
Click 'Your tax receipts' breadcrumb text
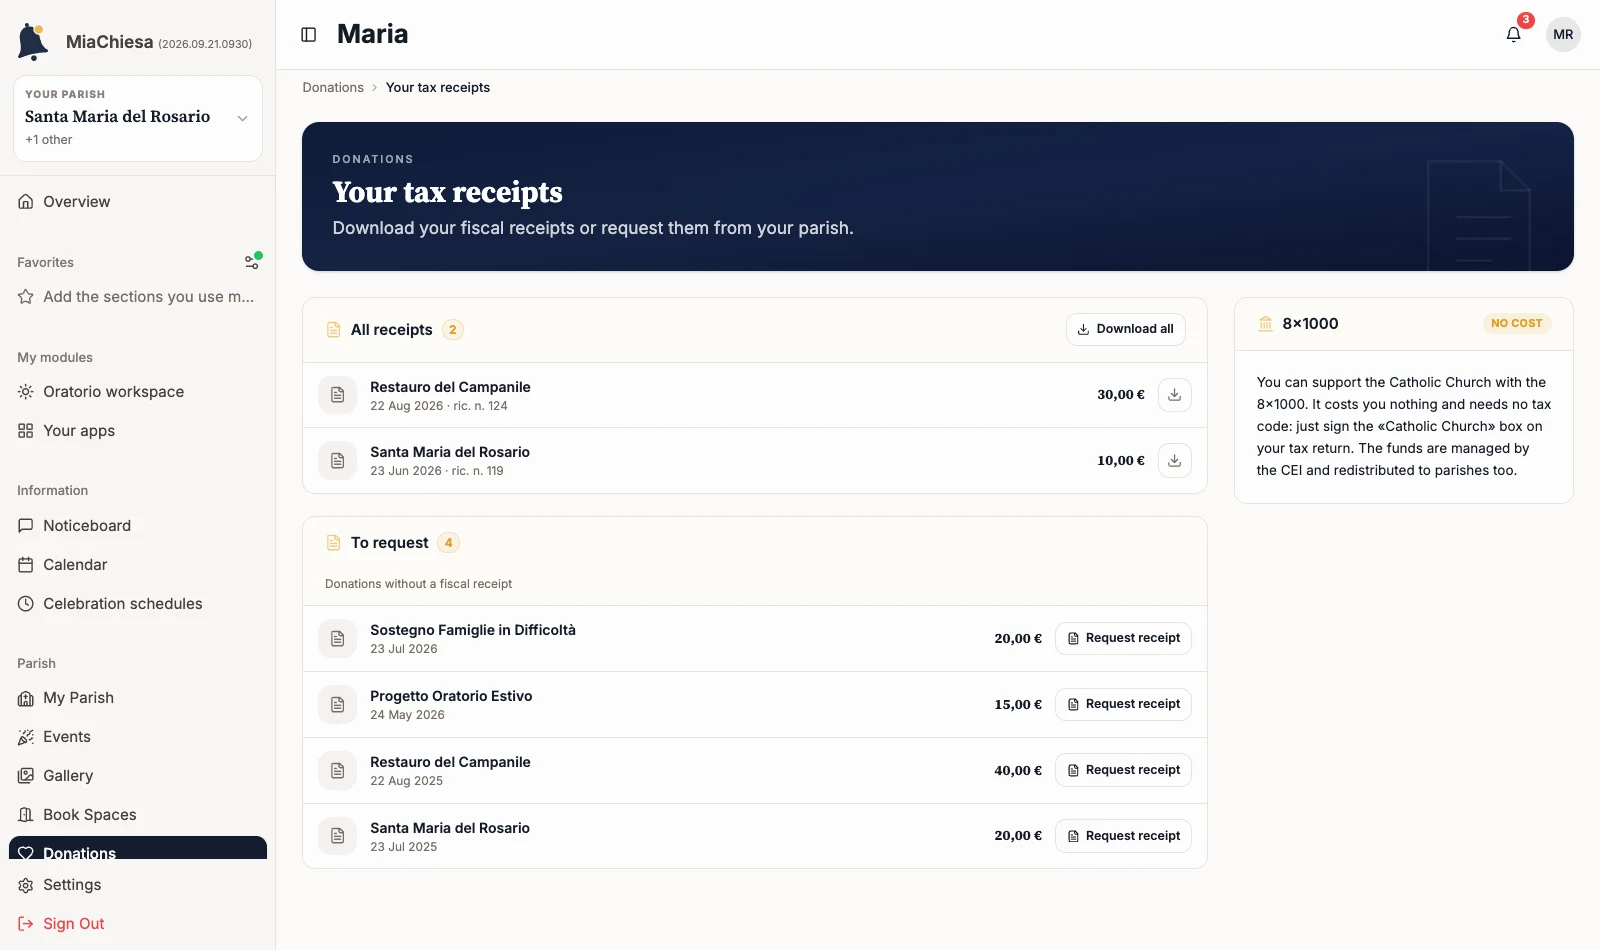pyautogui.click(x=438, y=88)
